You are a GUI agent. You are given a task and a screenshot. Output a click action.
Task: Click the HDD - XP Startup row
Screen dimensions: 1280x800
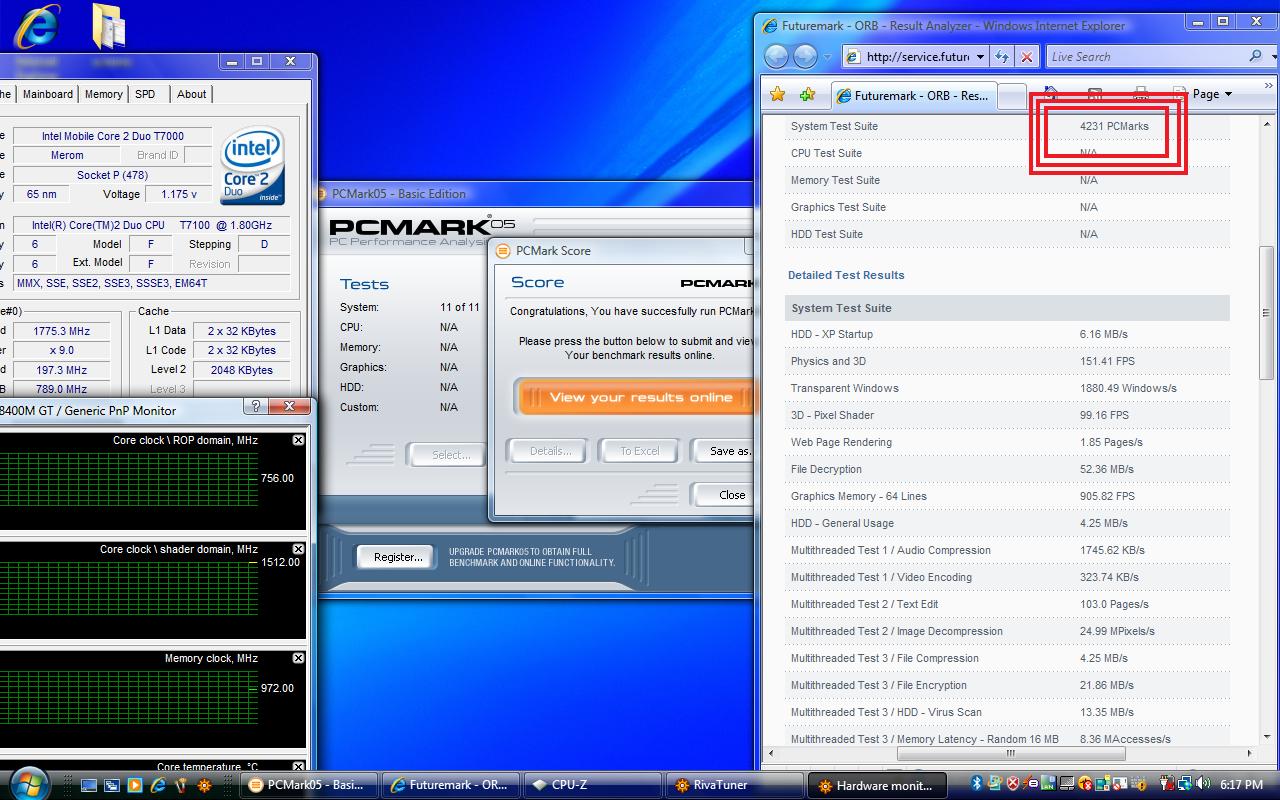[1008, 334]
